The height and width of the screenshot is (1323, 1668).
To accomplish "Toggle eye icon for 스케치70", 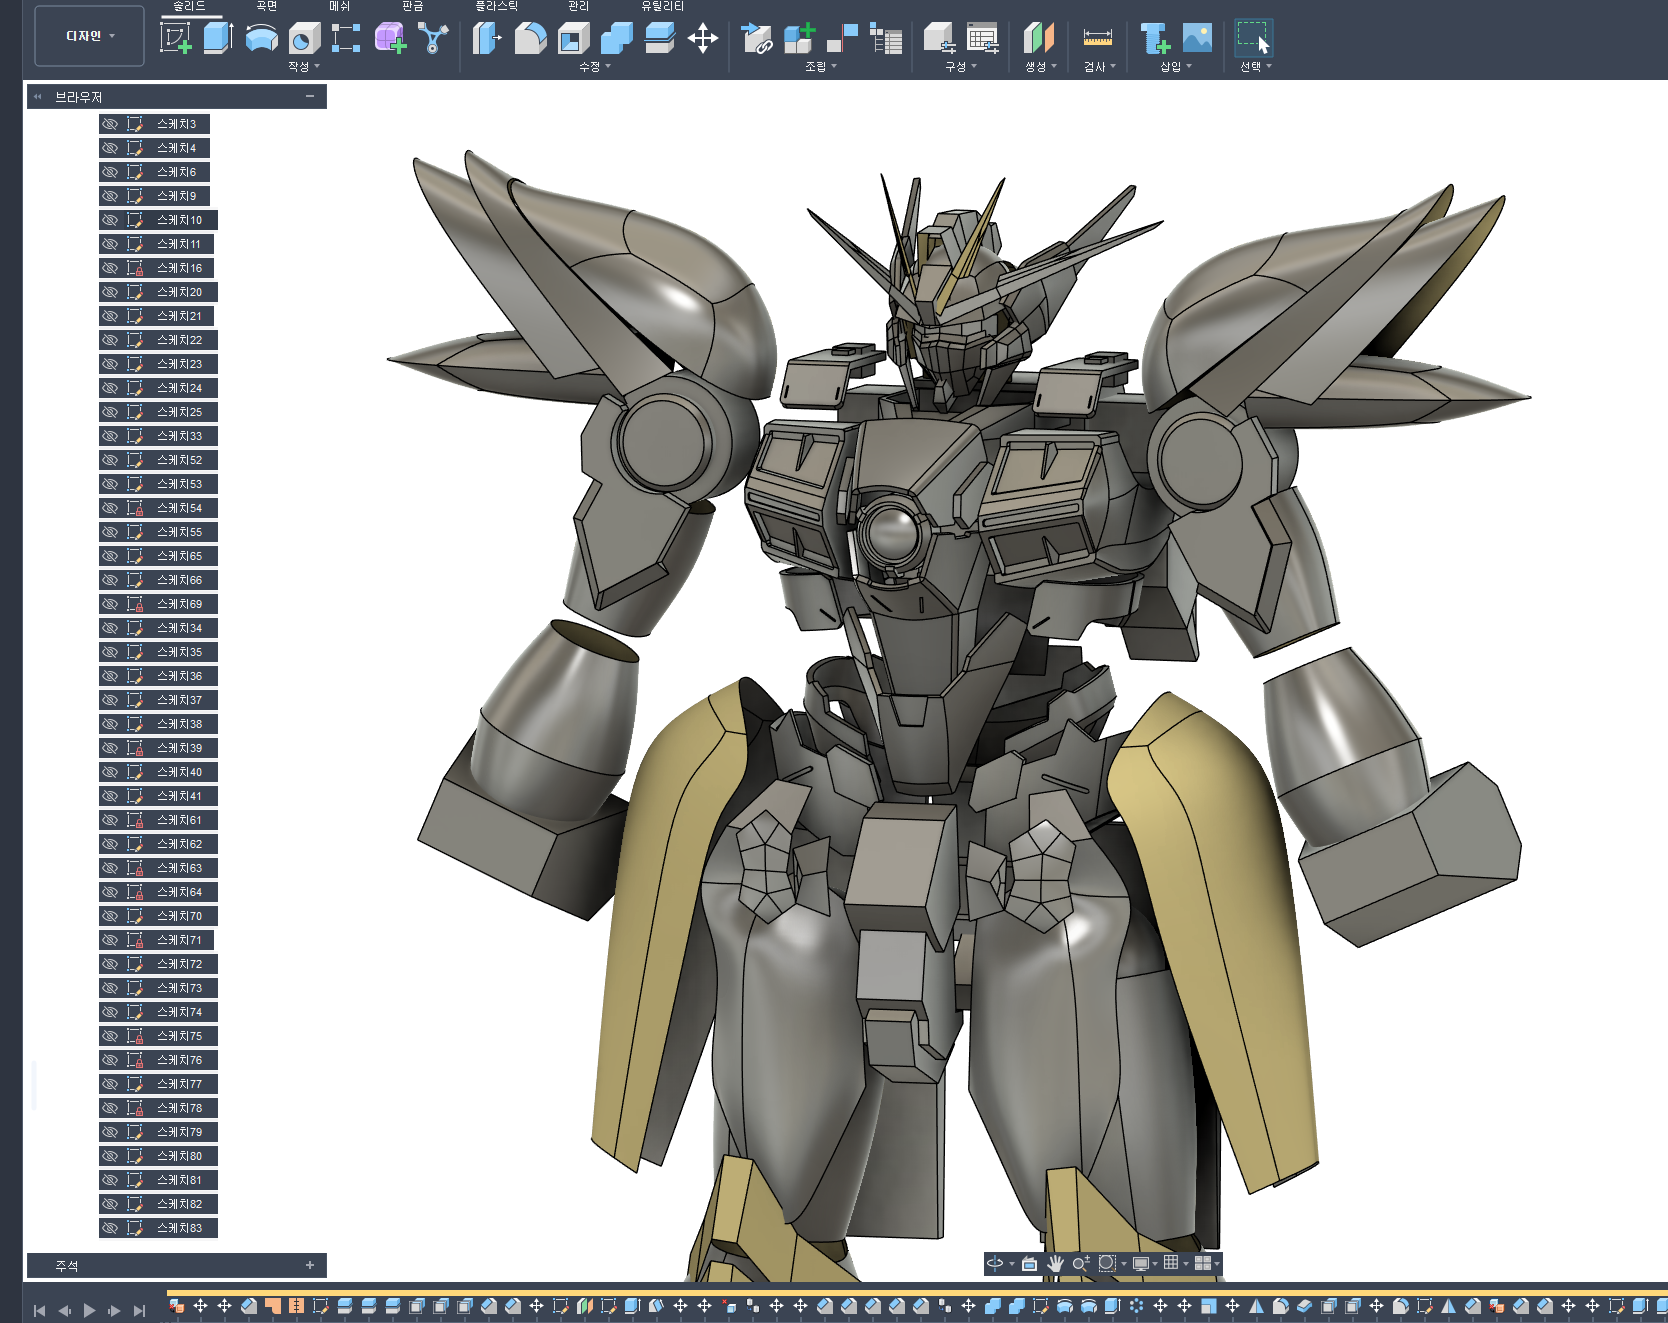I will point(110,916).
